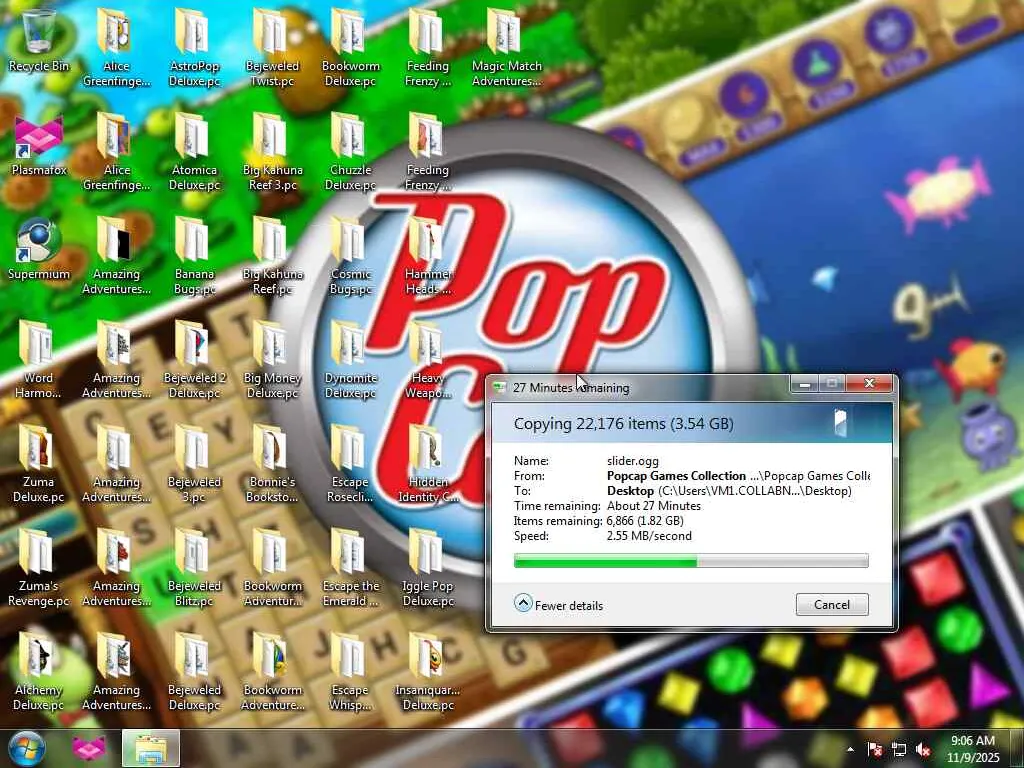
Task: Select the Zuma Deluxe.pc folder
Action: coord(39,463)
